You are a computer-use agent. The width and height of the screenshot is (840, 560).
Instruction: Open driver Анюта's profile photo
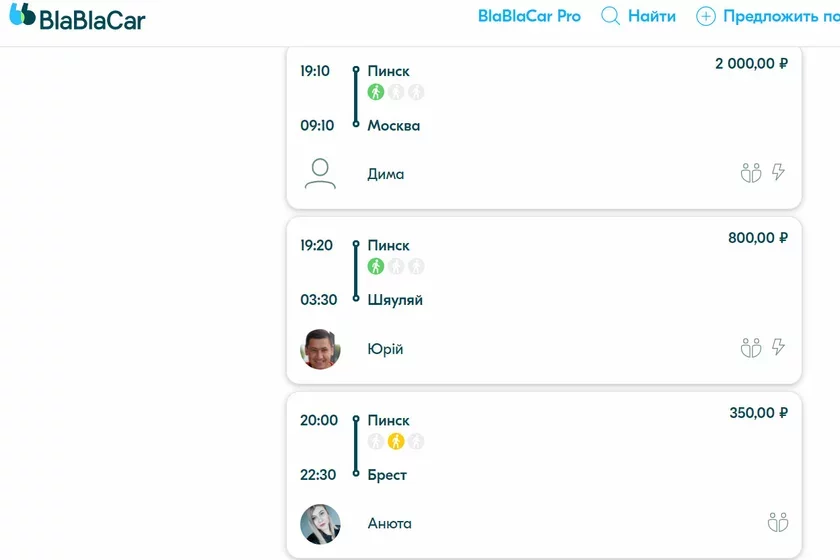click(320, 524)
